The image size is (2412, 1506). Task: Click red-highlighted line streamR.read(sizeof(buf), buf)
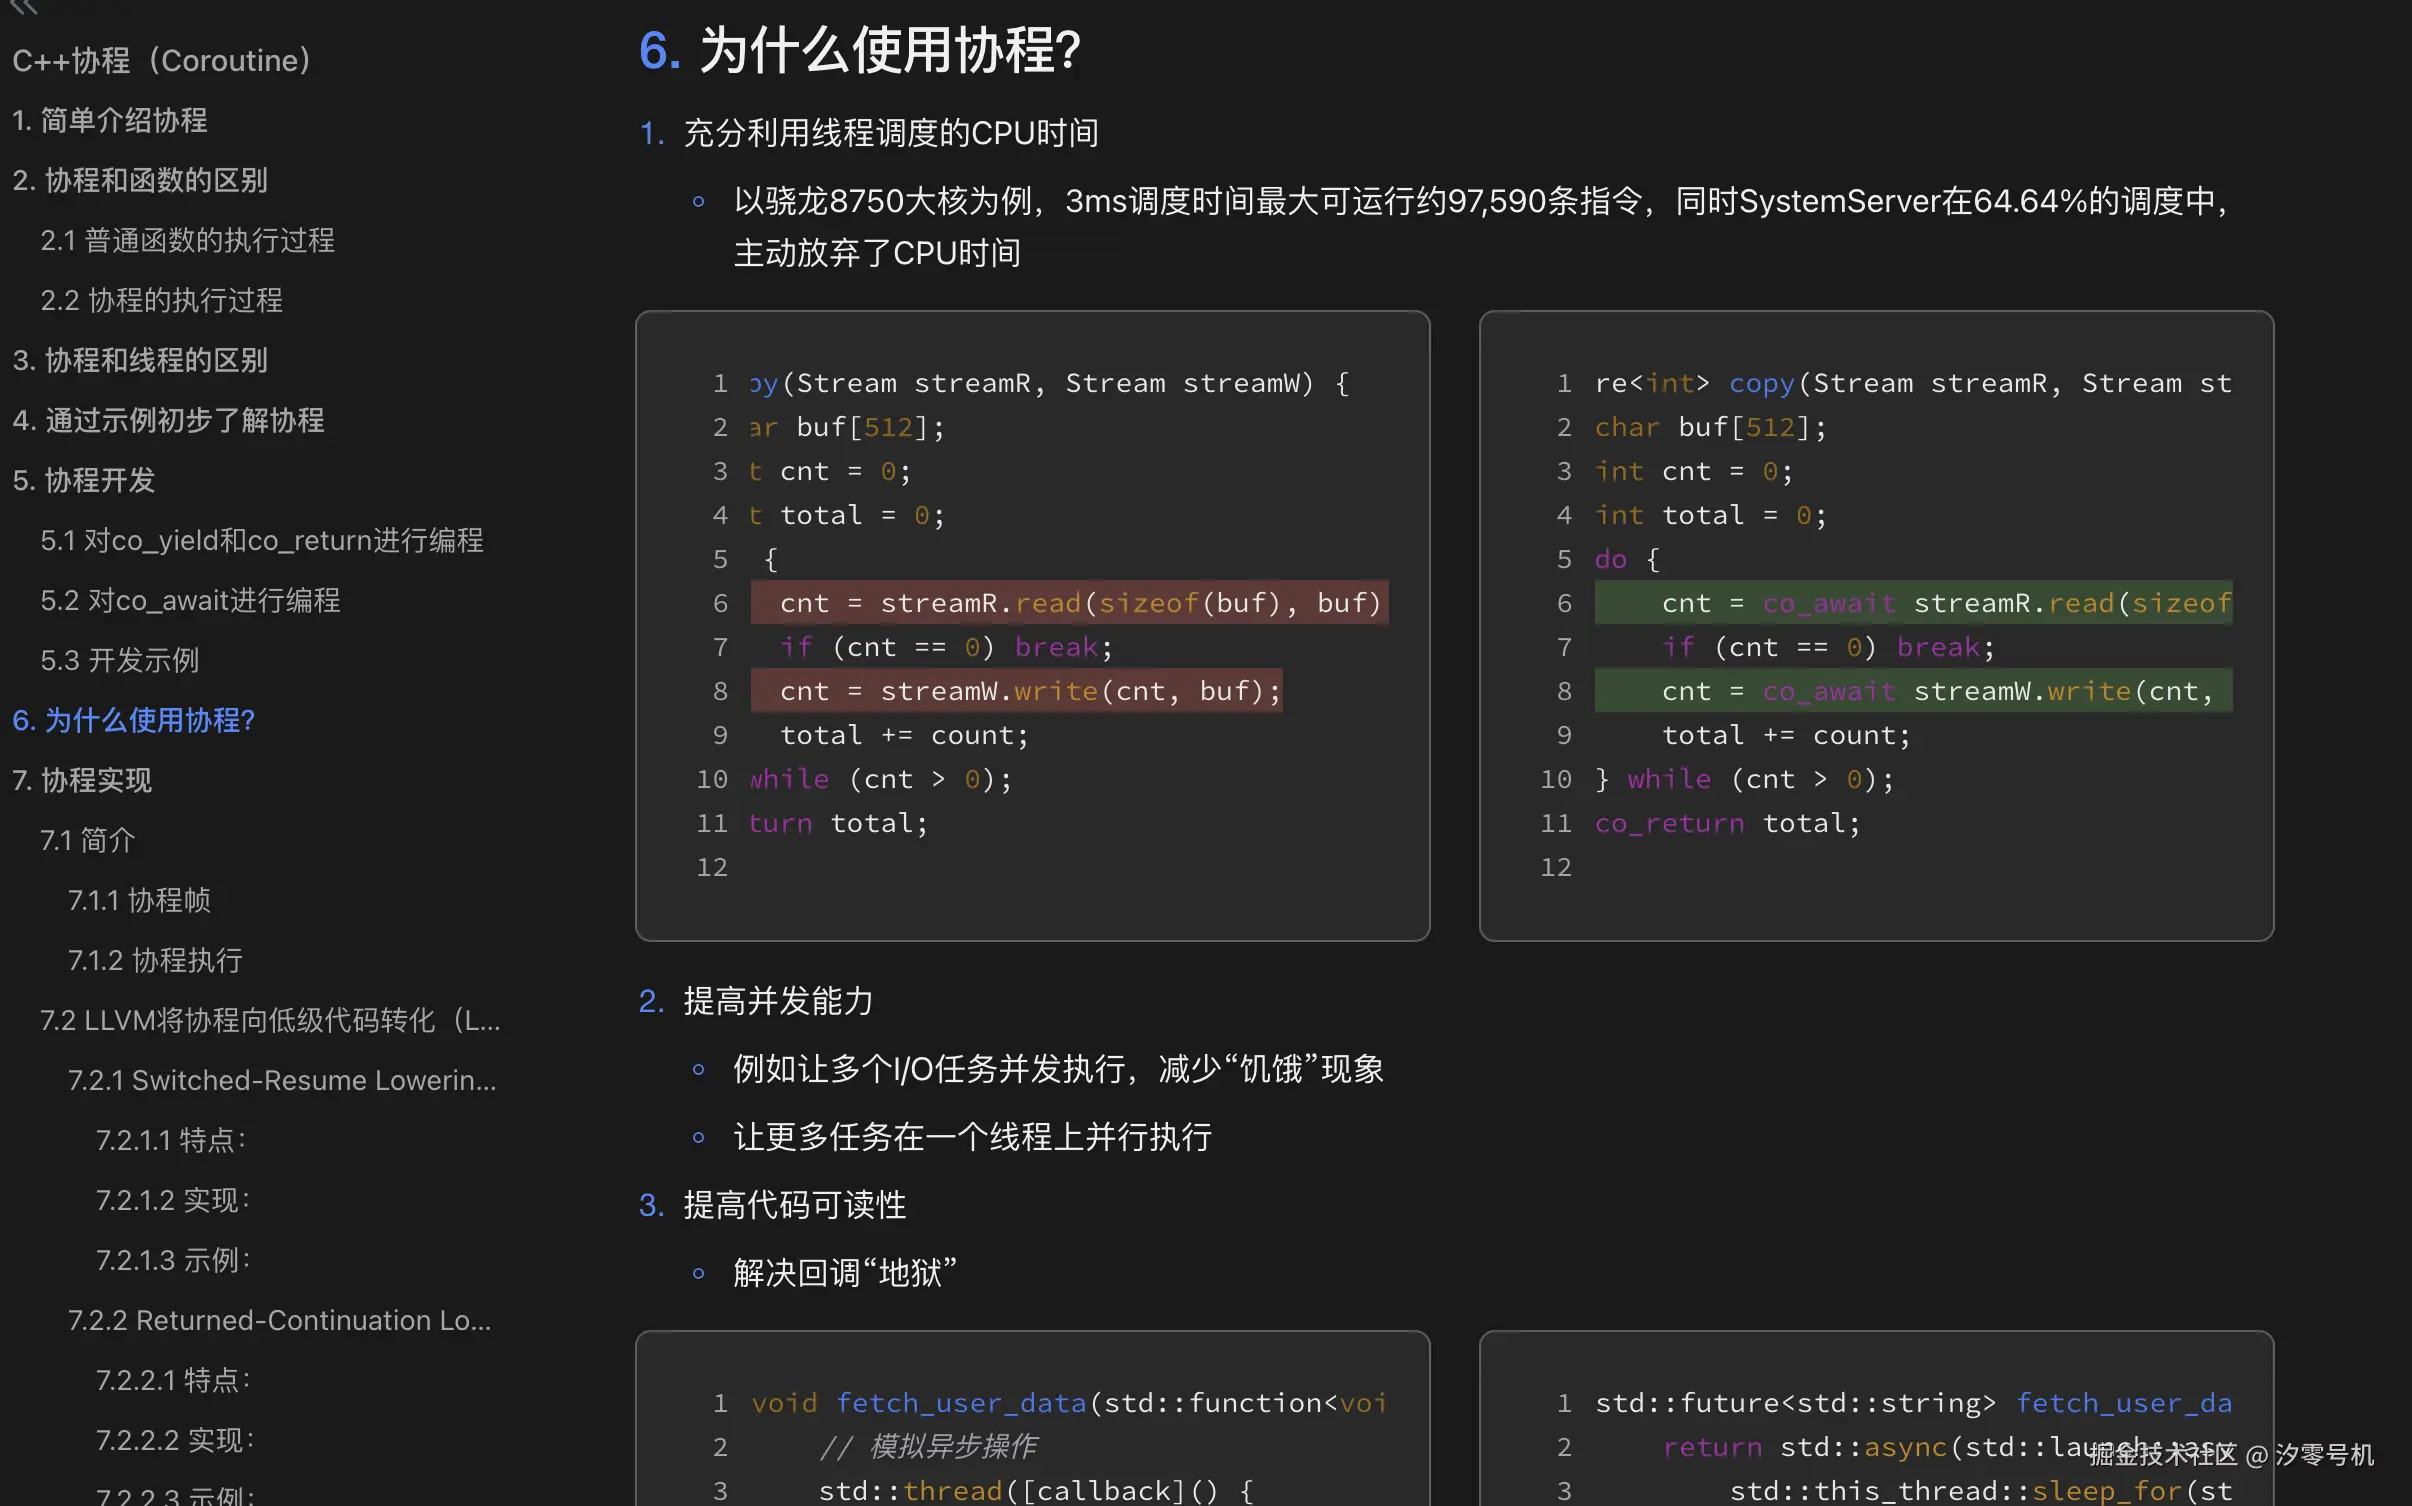[1069, 603]
